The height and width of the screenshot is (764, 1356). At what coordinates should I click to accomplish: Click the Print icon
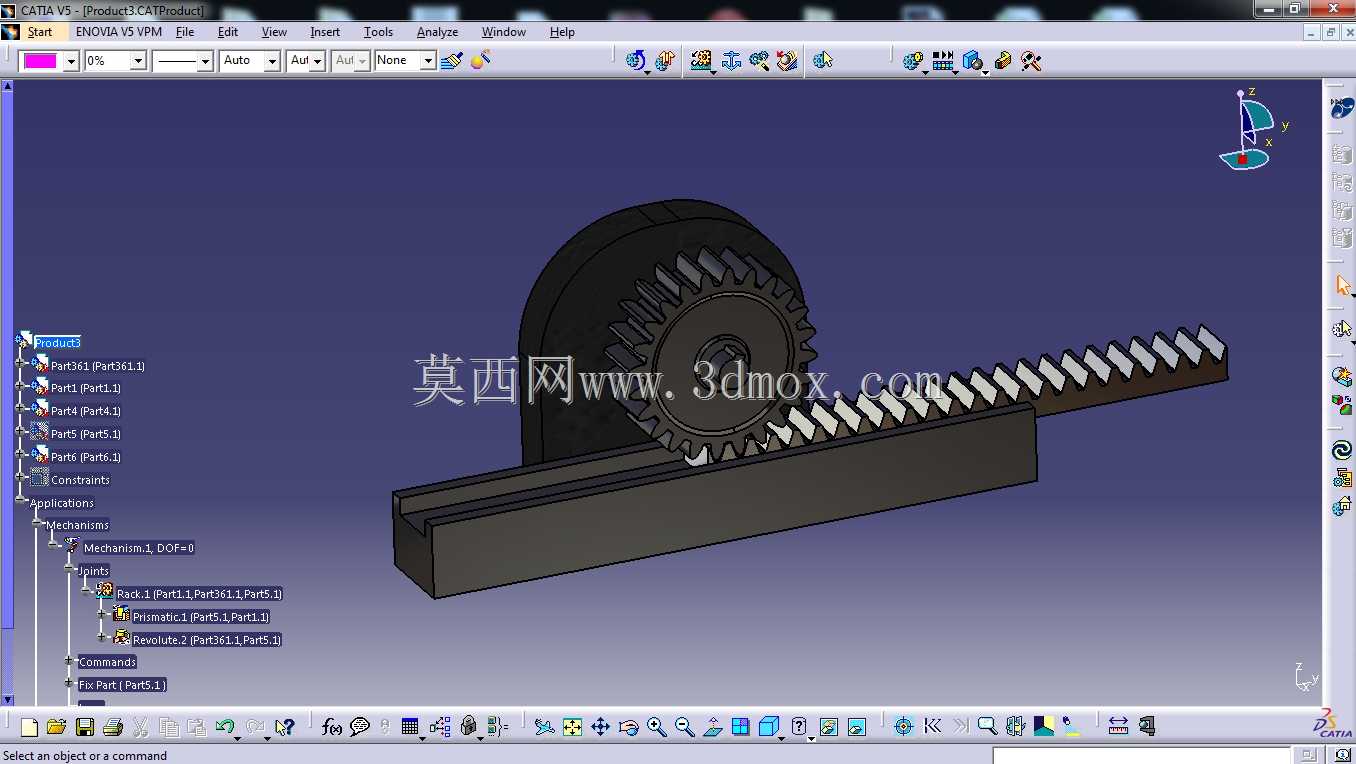pyautogui.click(x=113, y=727)
